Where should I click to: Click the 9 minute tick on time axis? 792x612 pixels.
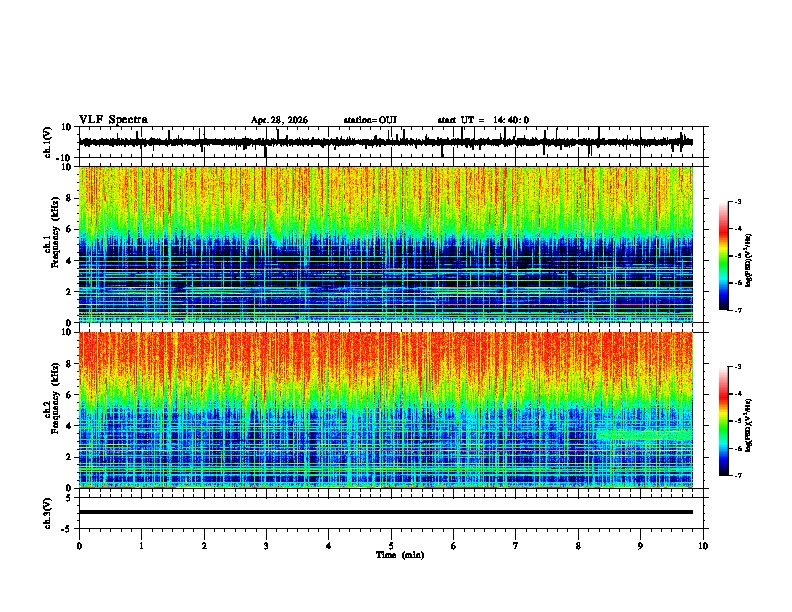point(640,546)
